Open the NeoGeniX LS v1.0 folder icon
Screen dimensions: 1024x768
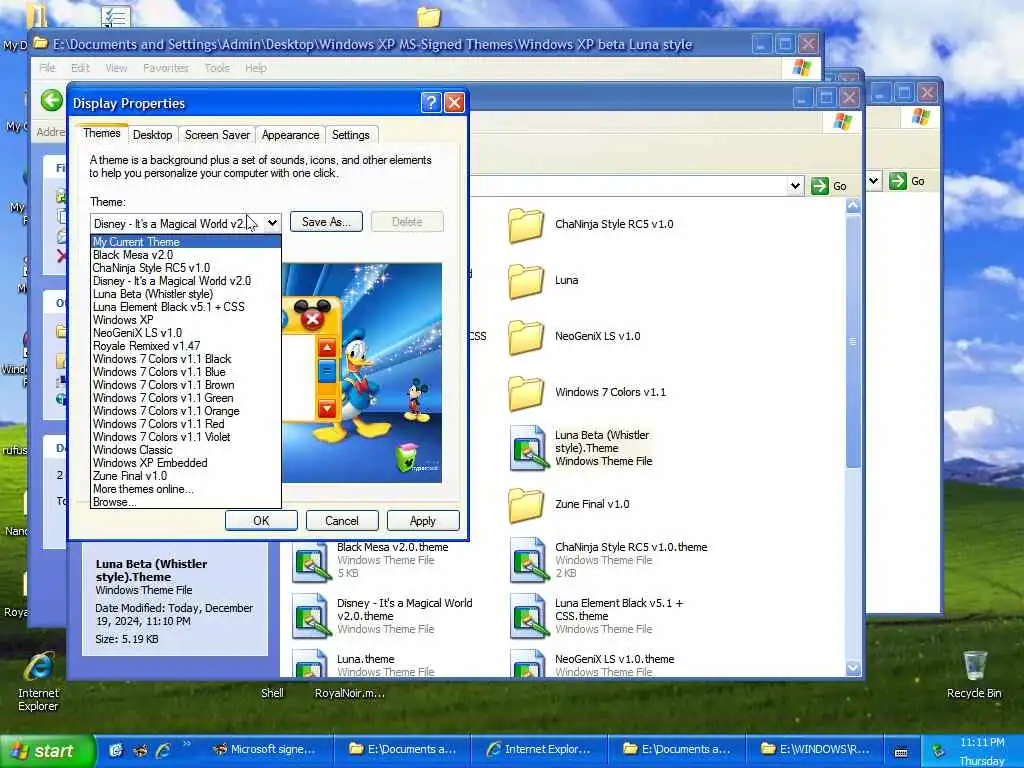tap(526, 337)
